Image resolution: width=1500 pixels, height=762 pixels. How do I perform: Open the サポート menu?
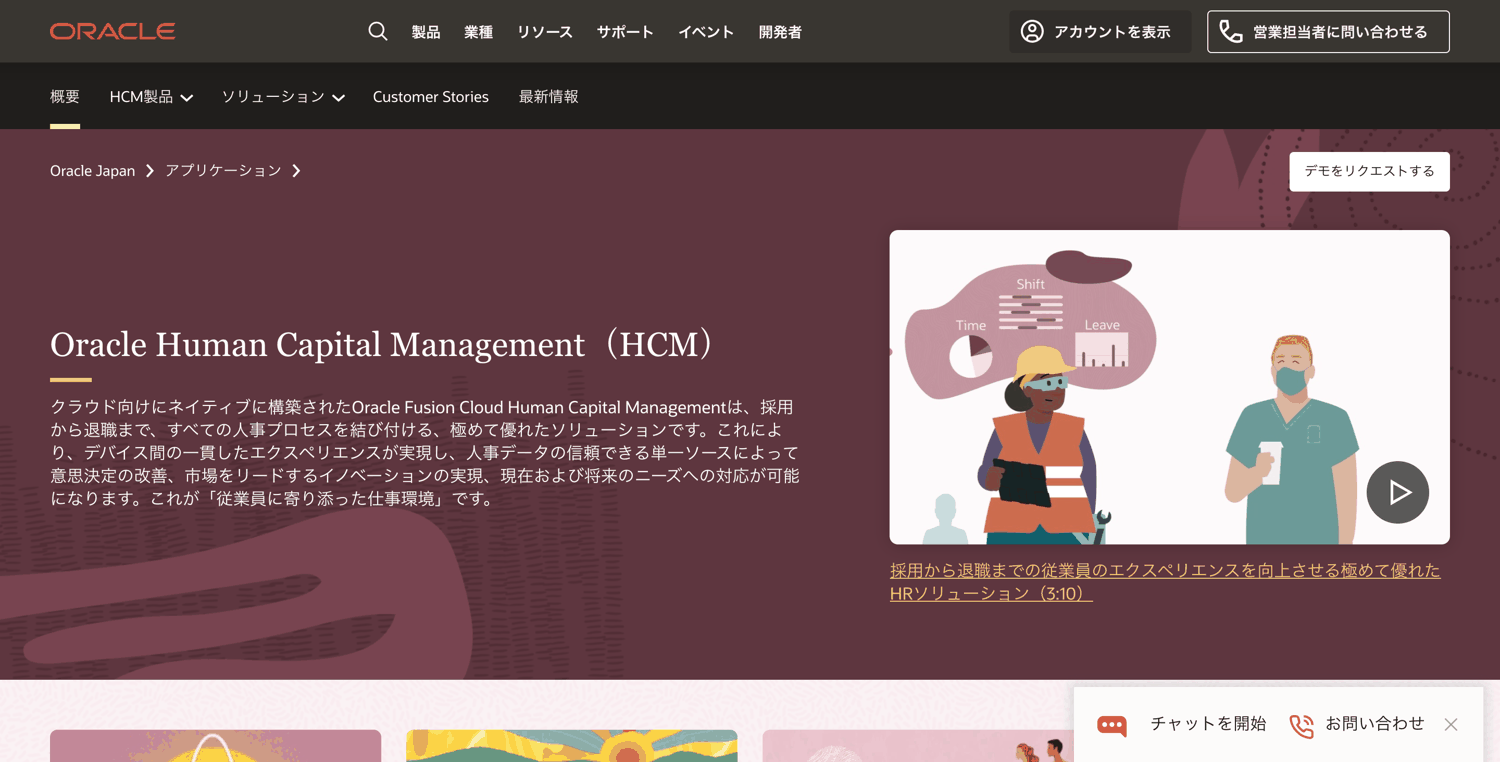(625, 32)
